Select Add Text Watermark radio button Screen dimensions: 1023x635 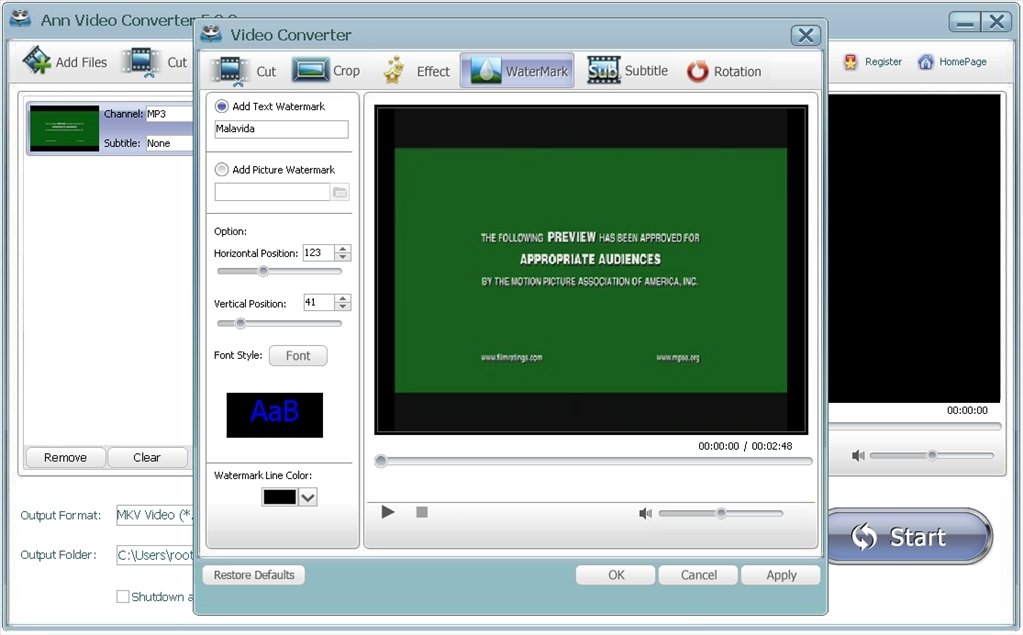point(222,106)
